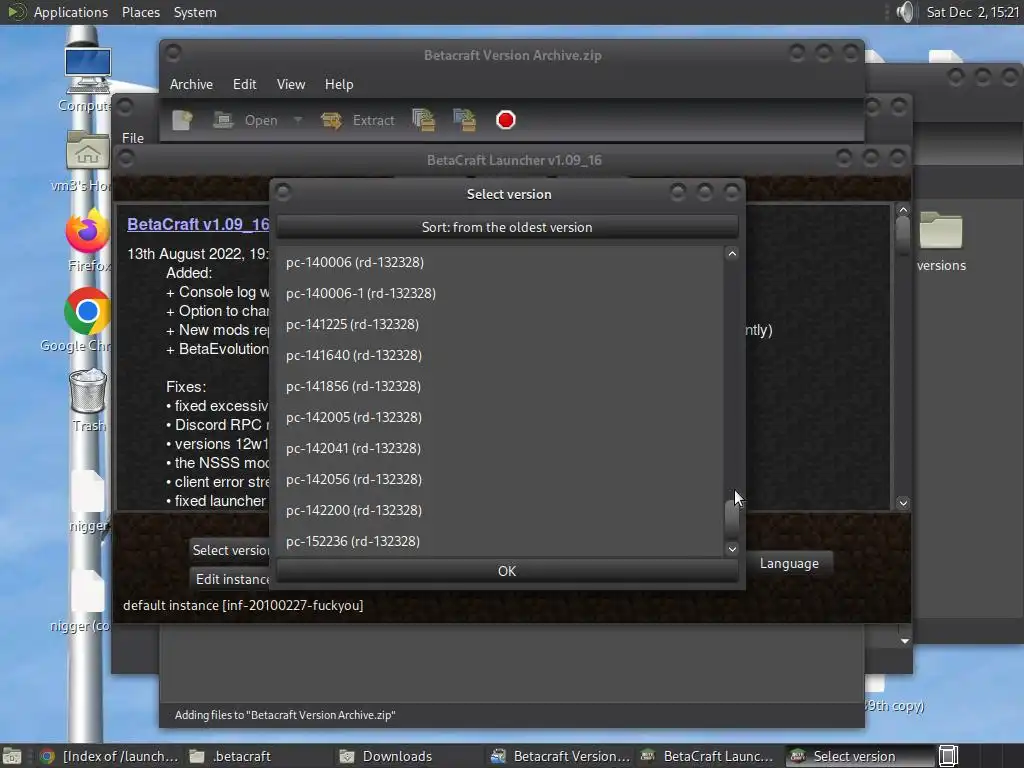This screenshot has width=1024, height=768.
Task: Open the BetaCraft v1.09_16 changelog link
Action: [x=198, y=224]
